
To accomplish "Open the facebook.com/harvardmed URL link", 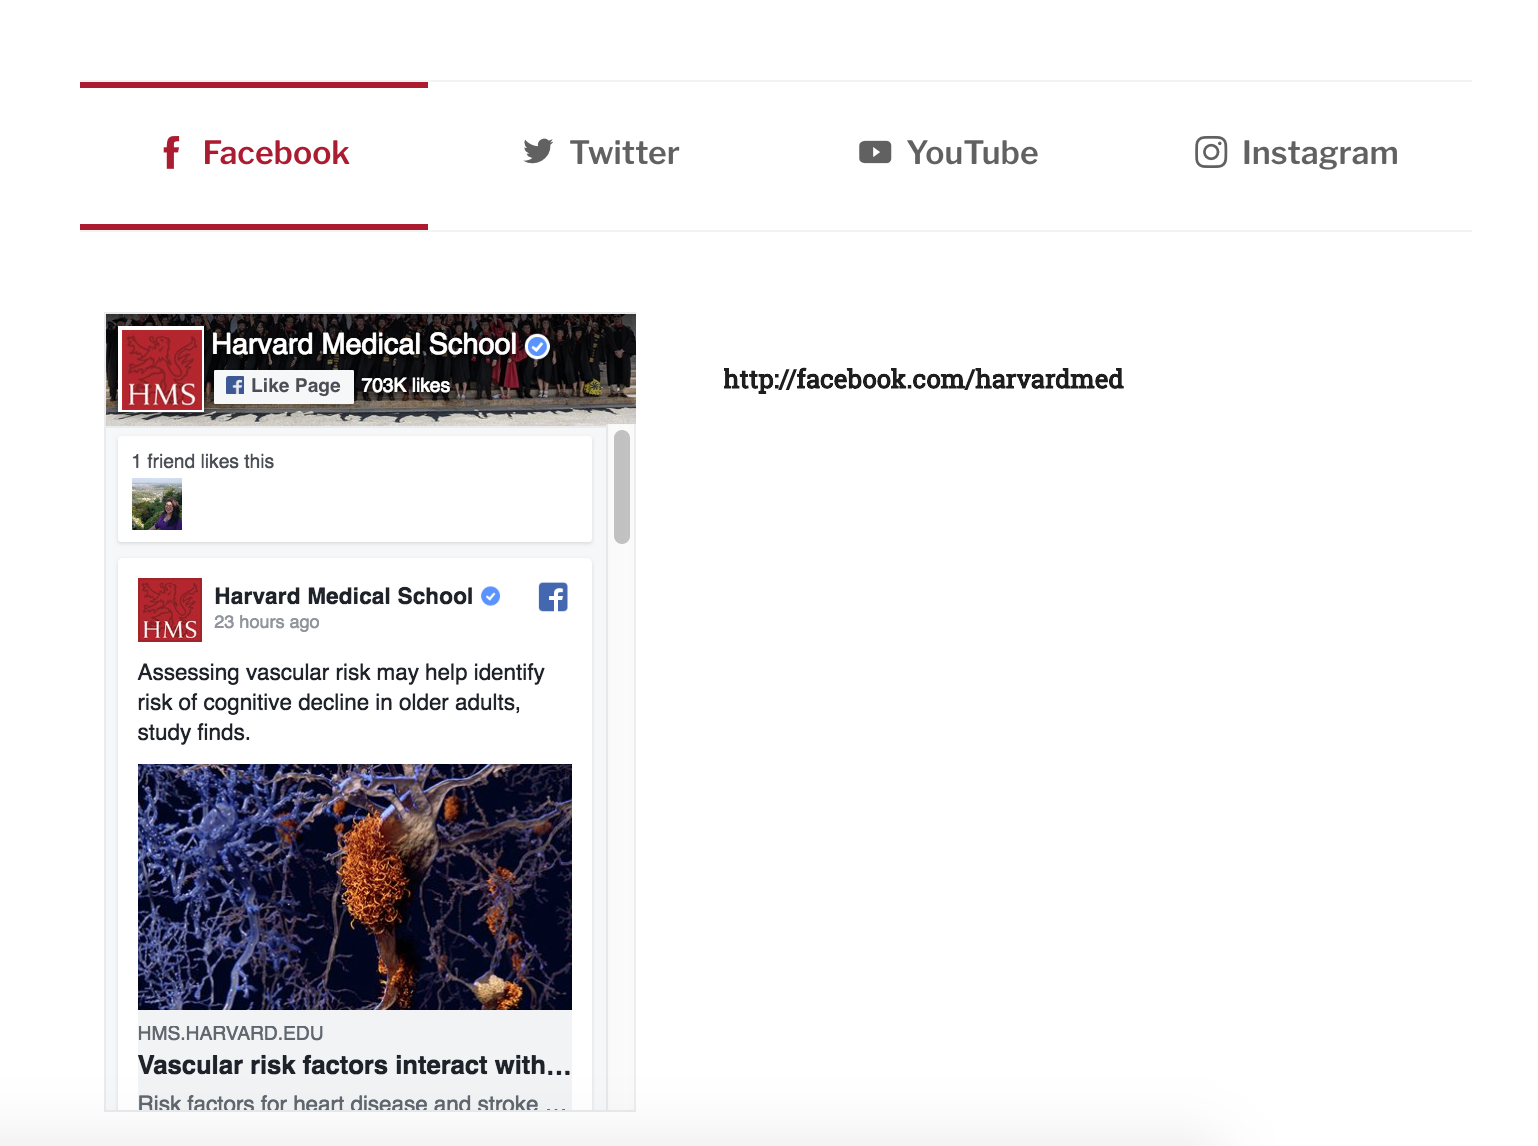I will tap(923, 379).
